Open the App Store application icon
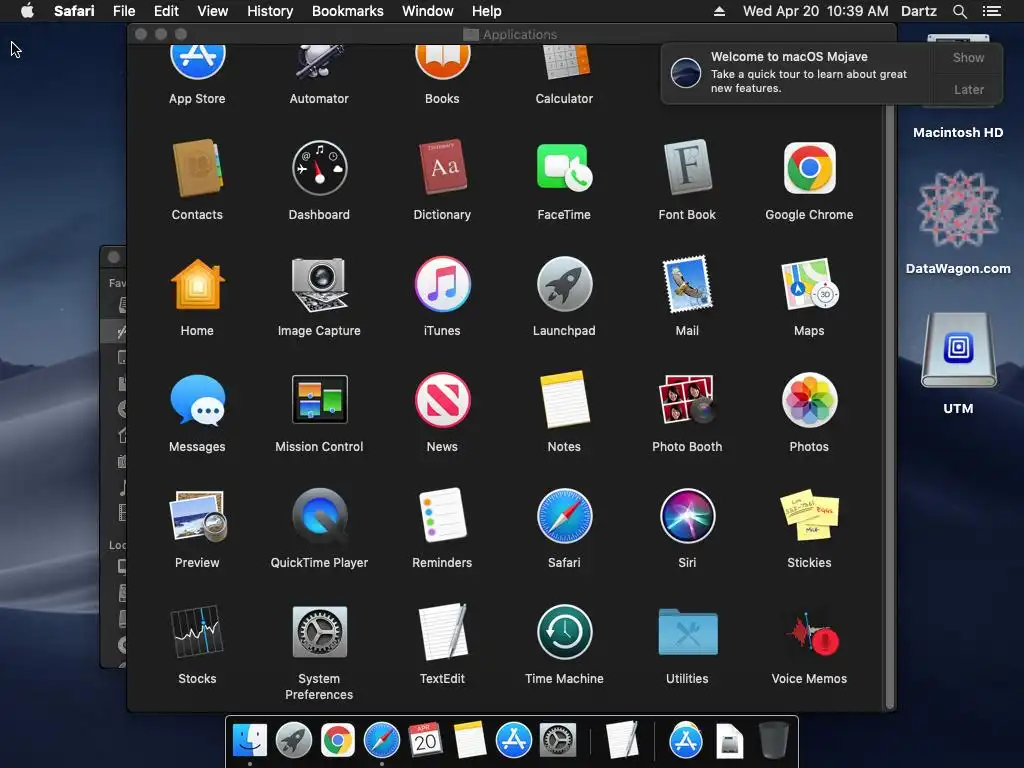Screen dimensions: 1024x768 coord(197,62)
